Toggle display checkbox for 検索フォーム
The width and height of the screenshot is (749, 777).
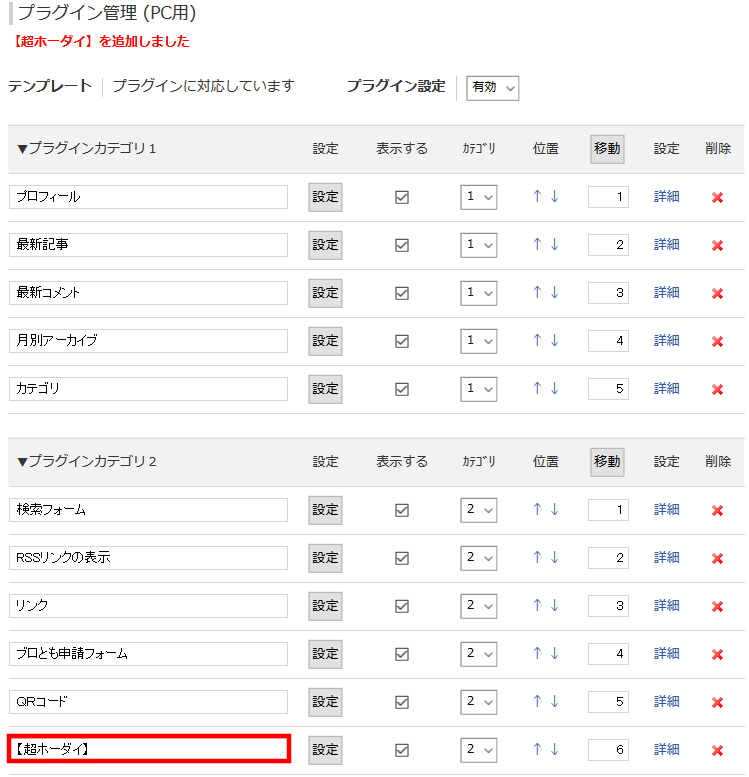click(x=402, y=510)
